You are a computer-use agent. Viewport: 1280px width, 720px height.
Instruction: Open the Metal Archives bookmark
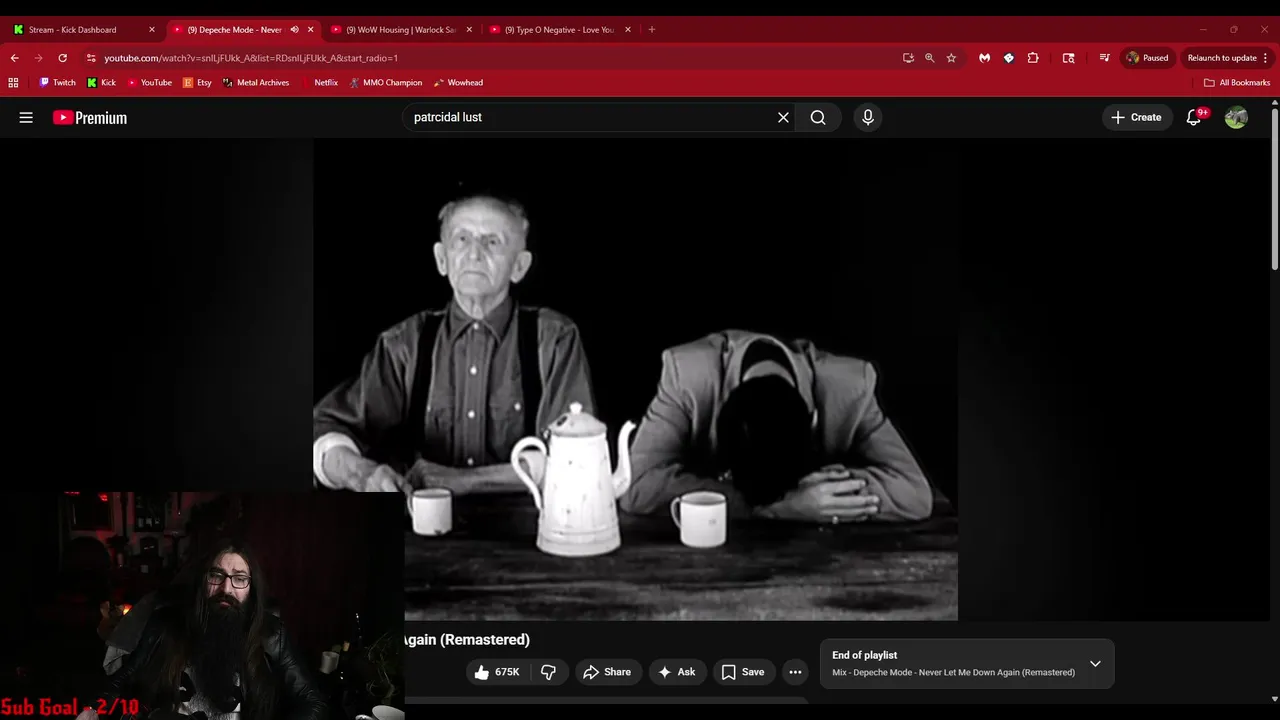click(256, 83)
